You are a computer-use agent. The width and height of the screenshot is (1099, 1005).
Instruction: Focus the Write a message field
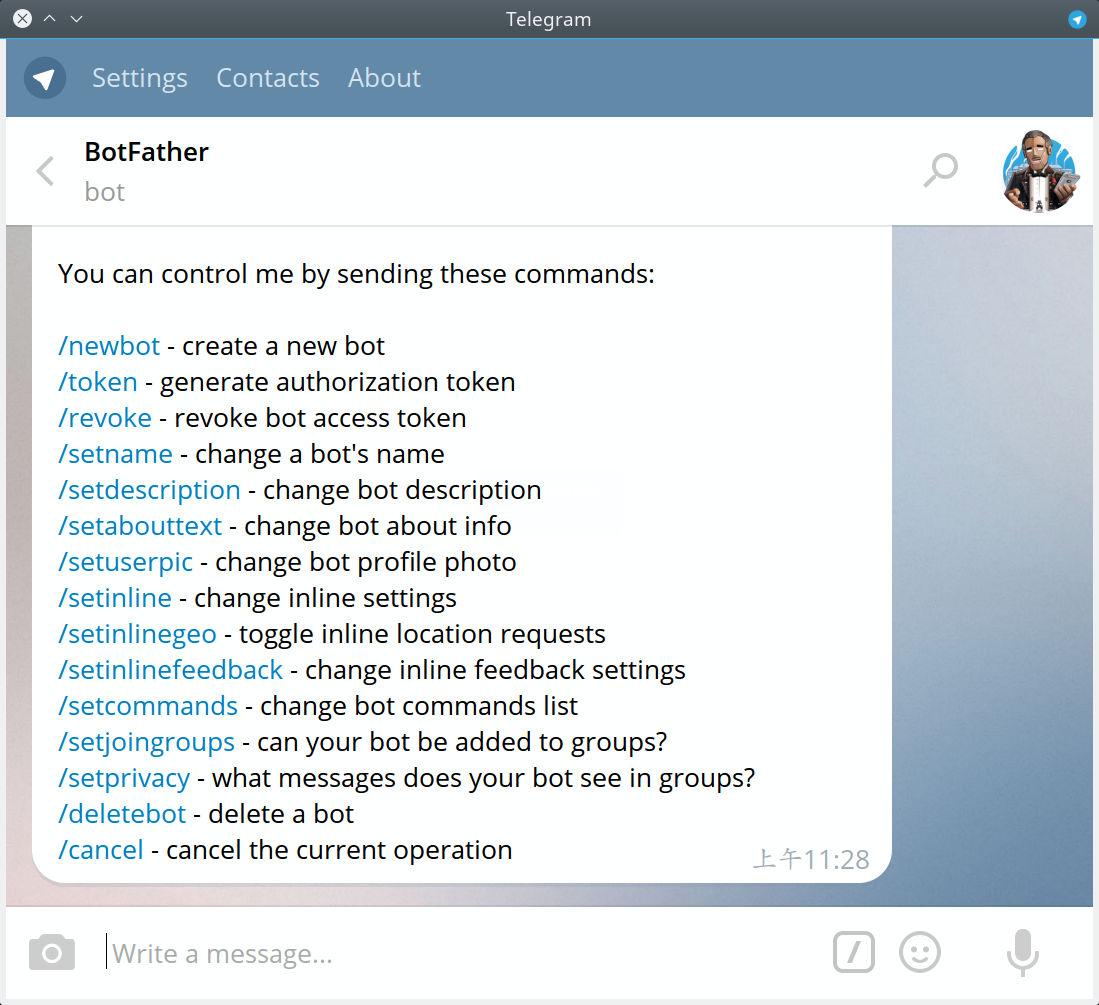[x=463, y=953]
